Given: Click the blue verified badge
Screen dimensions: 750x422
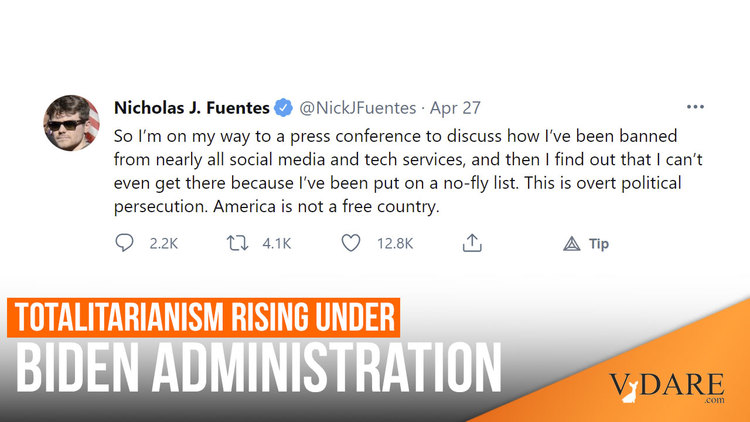Looking at the screenshot, I should click(283, 107).
